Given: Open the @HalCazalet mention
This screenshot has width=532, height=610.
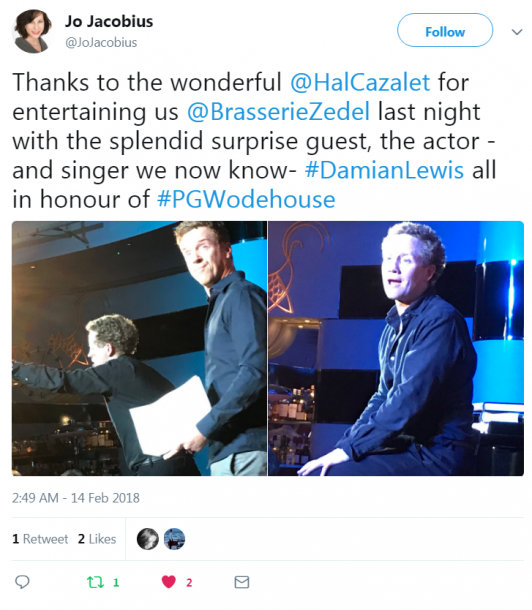Looking at the screenshot, I should pyautogui.click(x=360, y=82).
